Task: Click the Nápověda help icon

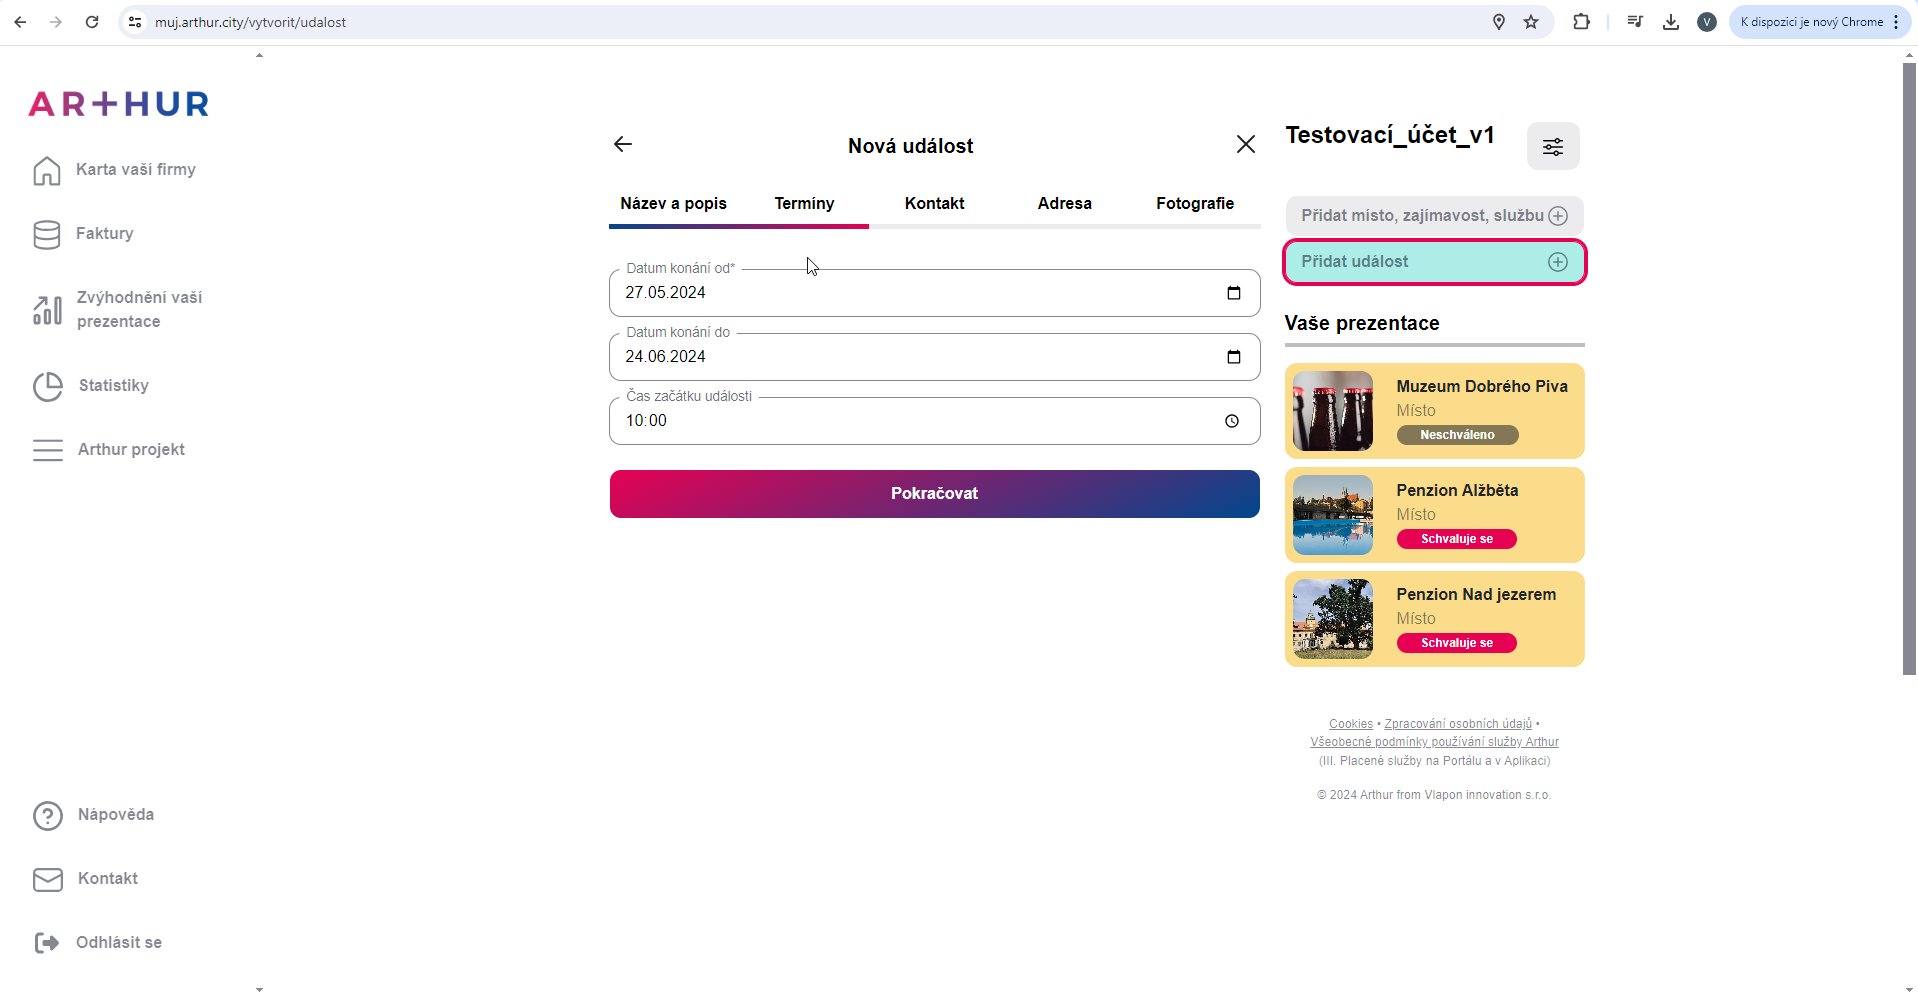Action: (47, 816)
